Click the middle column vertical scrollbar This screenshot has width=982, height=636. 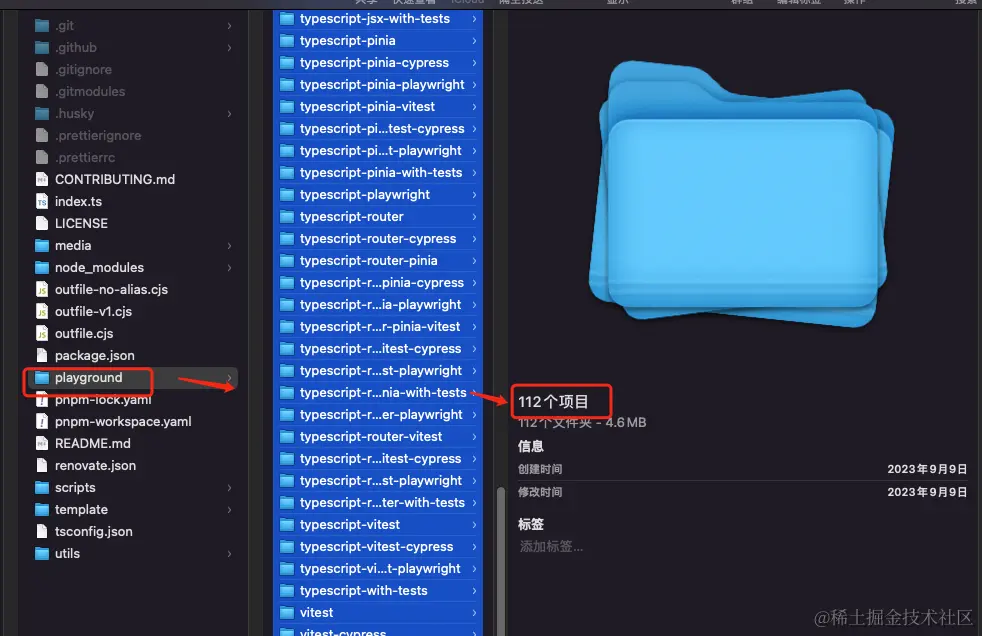[500, 561]
